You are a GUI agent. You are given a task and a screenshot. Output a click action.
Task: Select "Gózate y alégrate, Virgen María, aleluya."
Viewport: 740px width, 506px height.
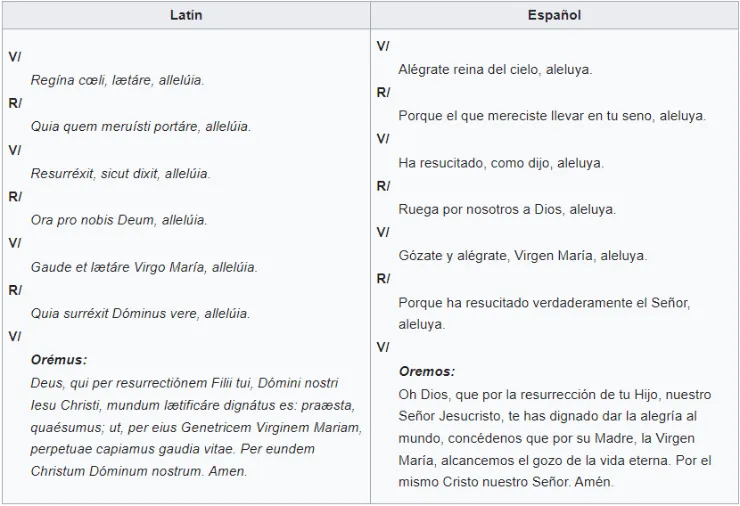point(522,255)
